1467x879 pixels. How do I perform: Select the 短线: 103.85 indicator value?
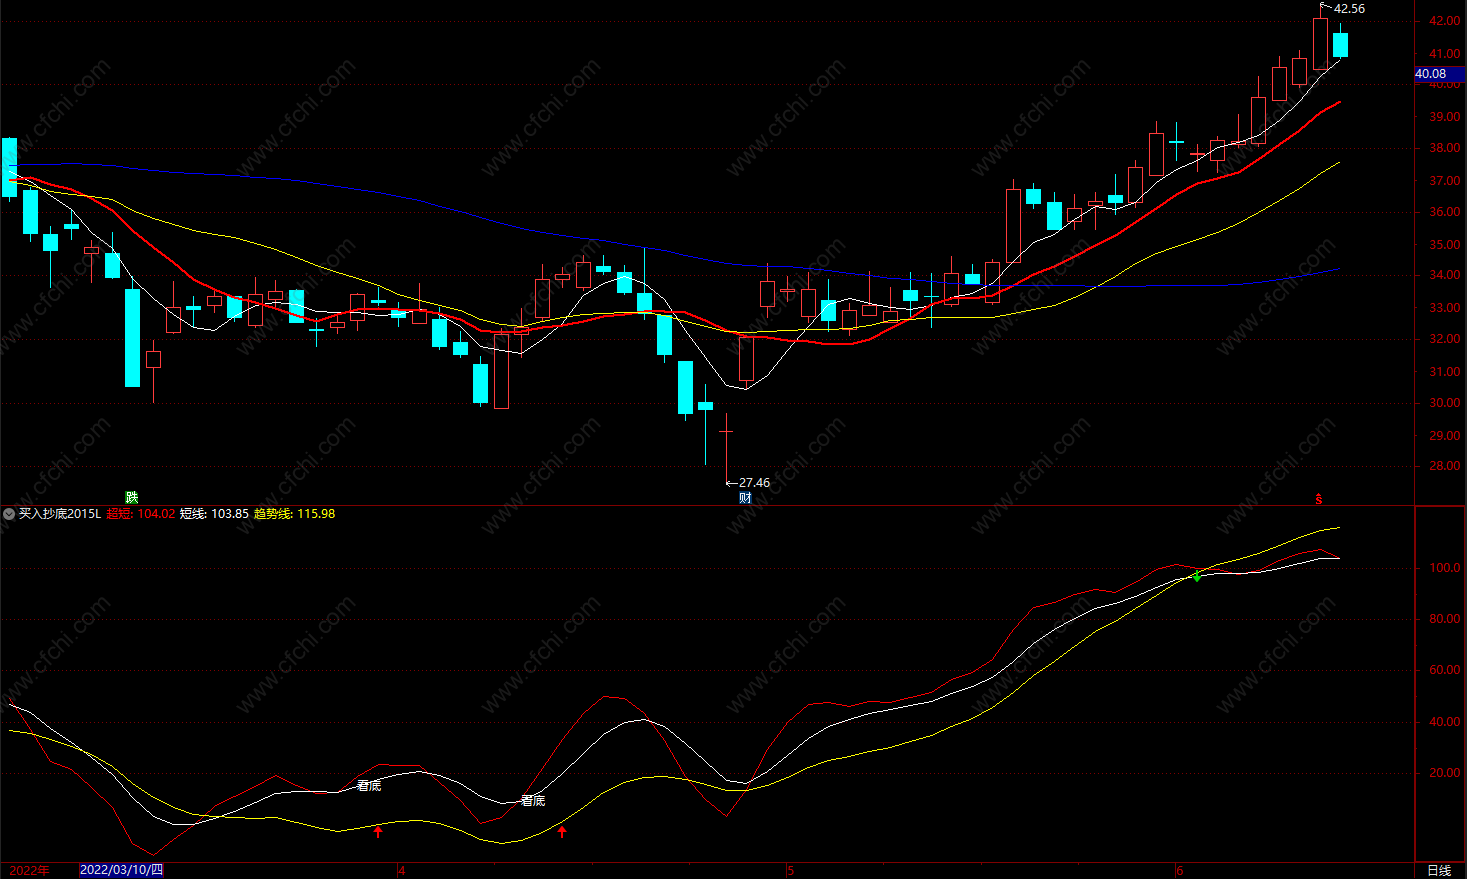214,514
